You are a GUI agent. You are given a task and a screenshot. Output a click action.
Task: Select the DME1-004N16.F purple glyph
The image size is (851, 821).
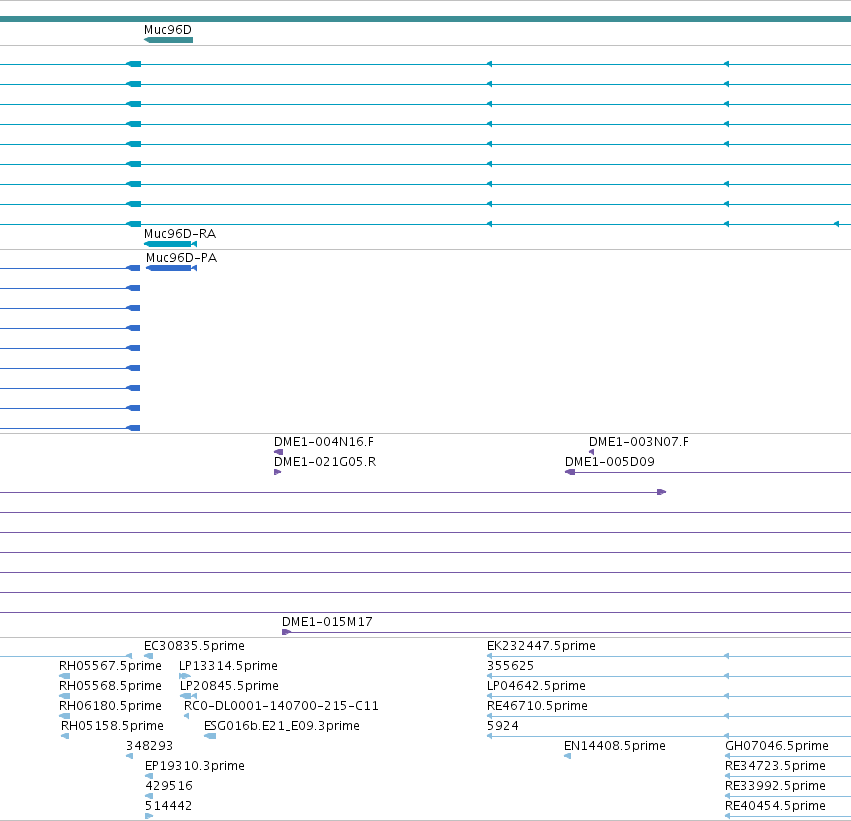point(278,452)
